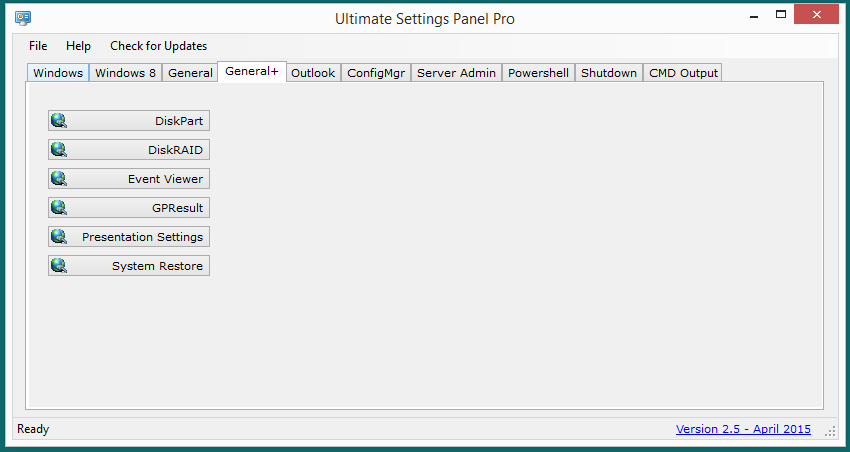Show the CMD Output tab
850x452 pixels.
tap(683, 73)
